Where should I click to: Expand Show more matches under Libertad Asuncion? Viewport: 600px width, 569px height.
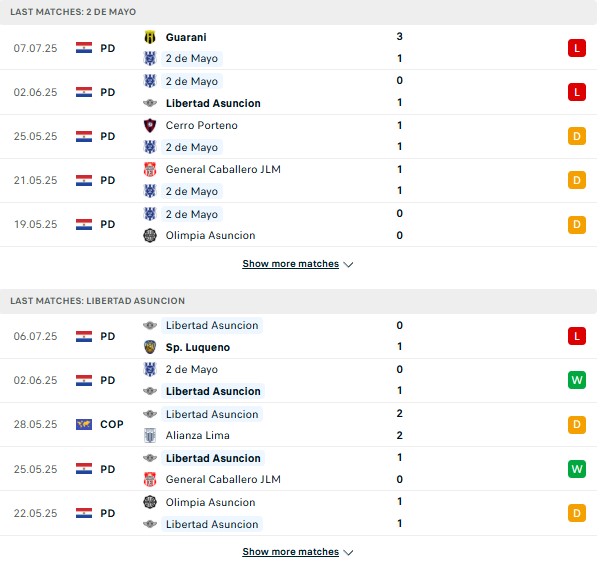click(x=290, y=551)
